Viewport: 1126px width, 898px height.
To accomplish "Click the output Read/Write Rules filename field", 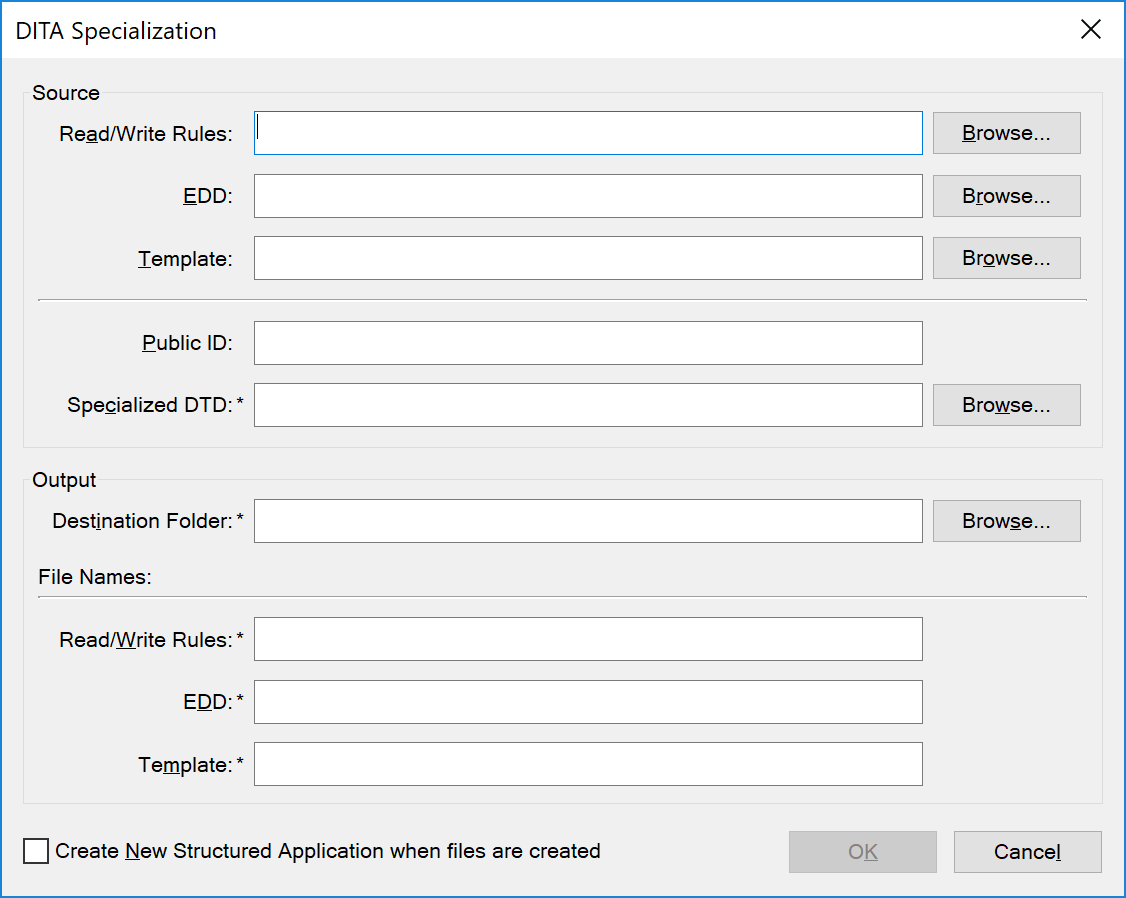I will click(x=588, y=639).
